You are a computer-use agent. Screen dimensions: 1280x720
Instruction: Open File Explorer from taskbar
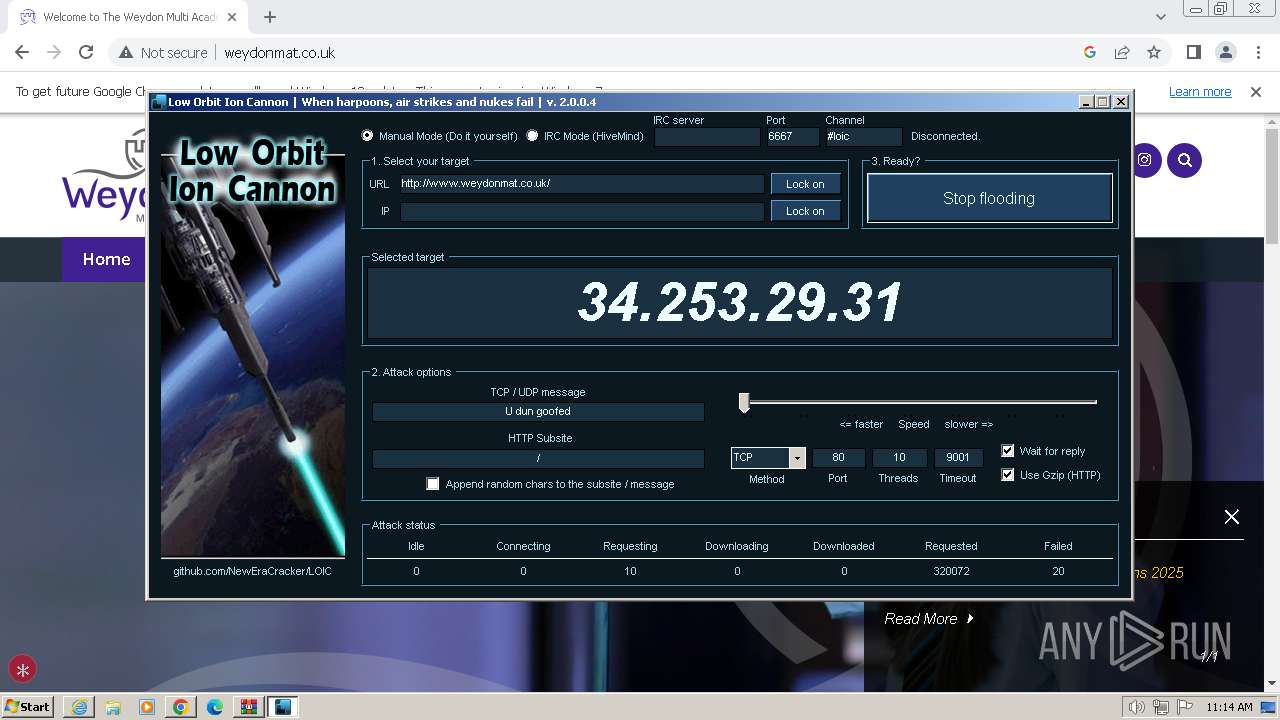(112, 707)
